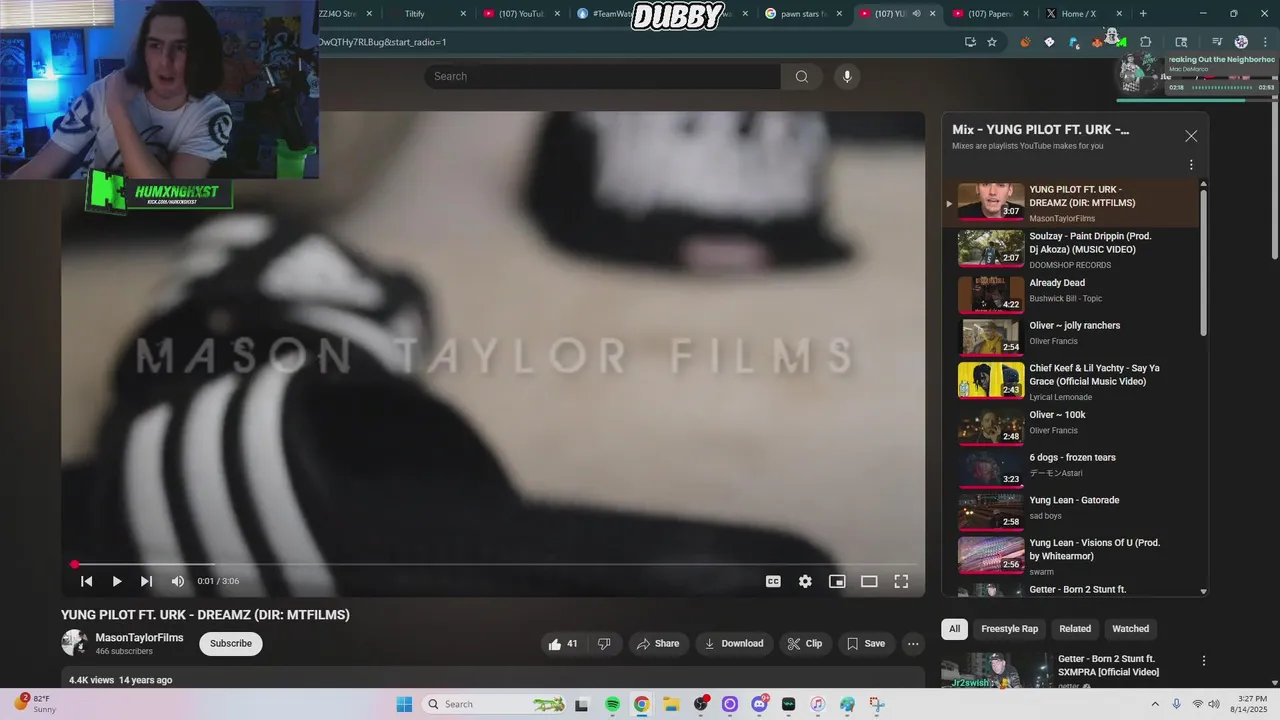Viewport: 1280px width, 720px height.
Task: Click the address bar URL
Action: pos(383,42)
